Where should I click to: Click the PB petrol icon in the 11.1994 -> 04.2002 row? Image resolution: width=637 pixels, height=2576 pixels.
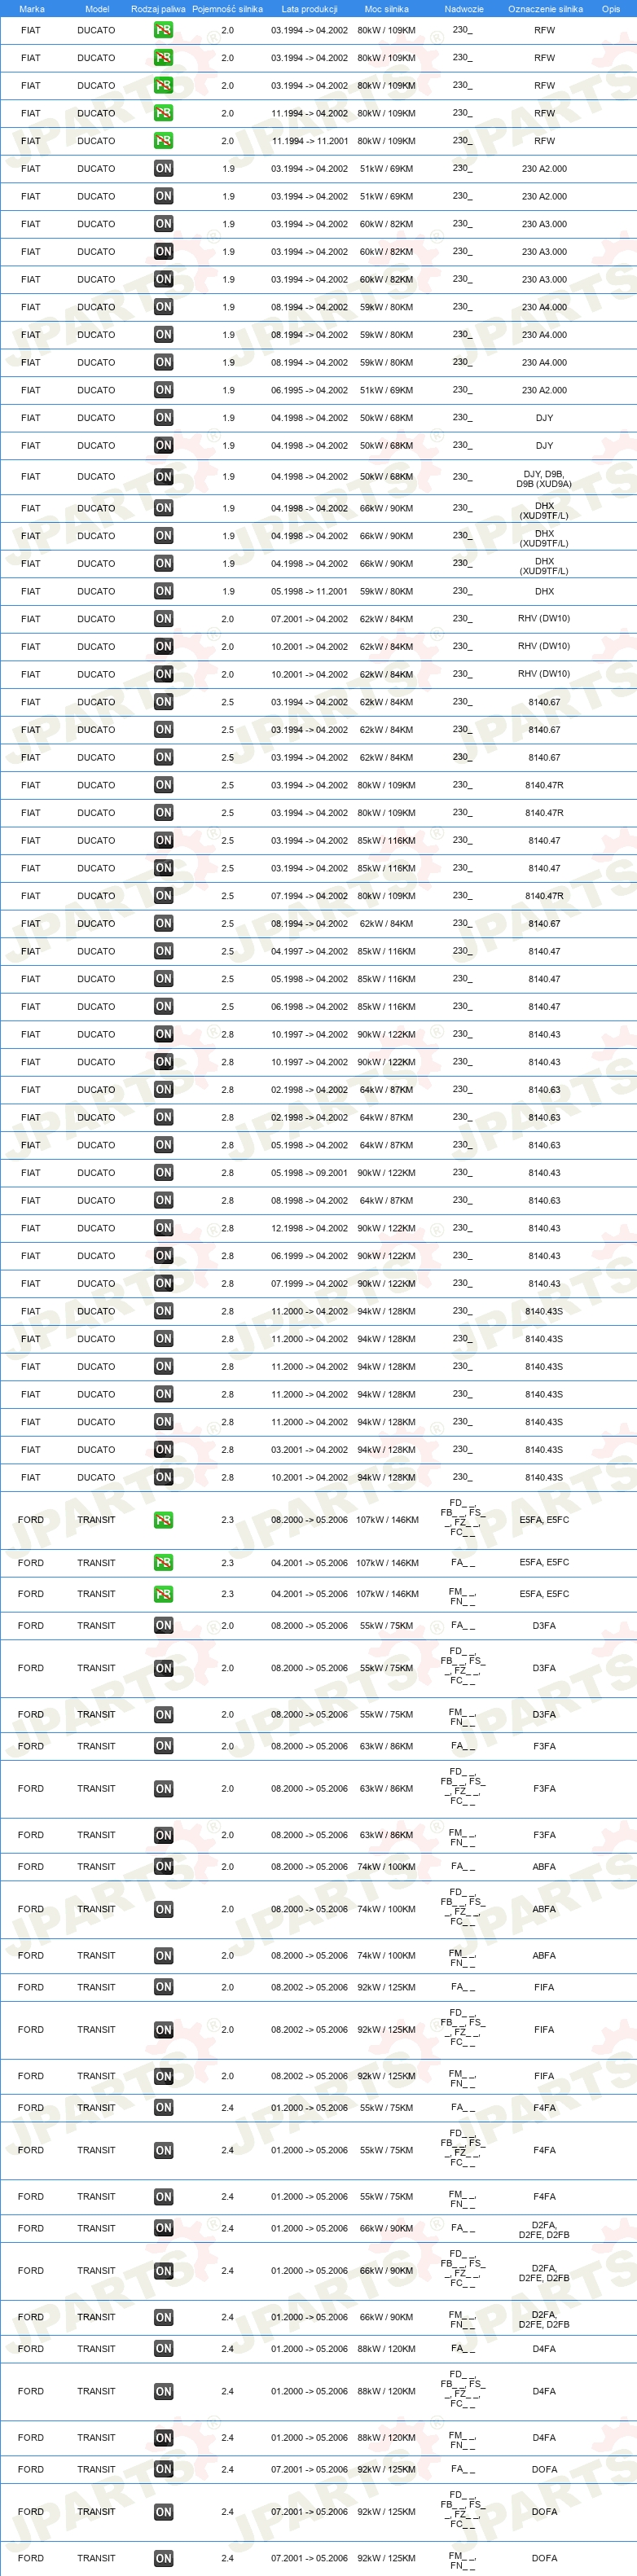pos(163,113)
